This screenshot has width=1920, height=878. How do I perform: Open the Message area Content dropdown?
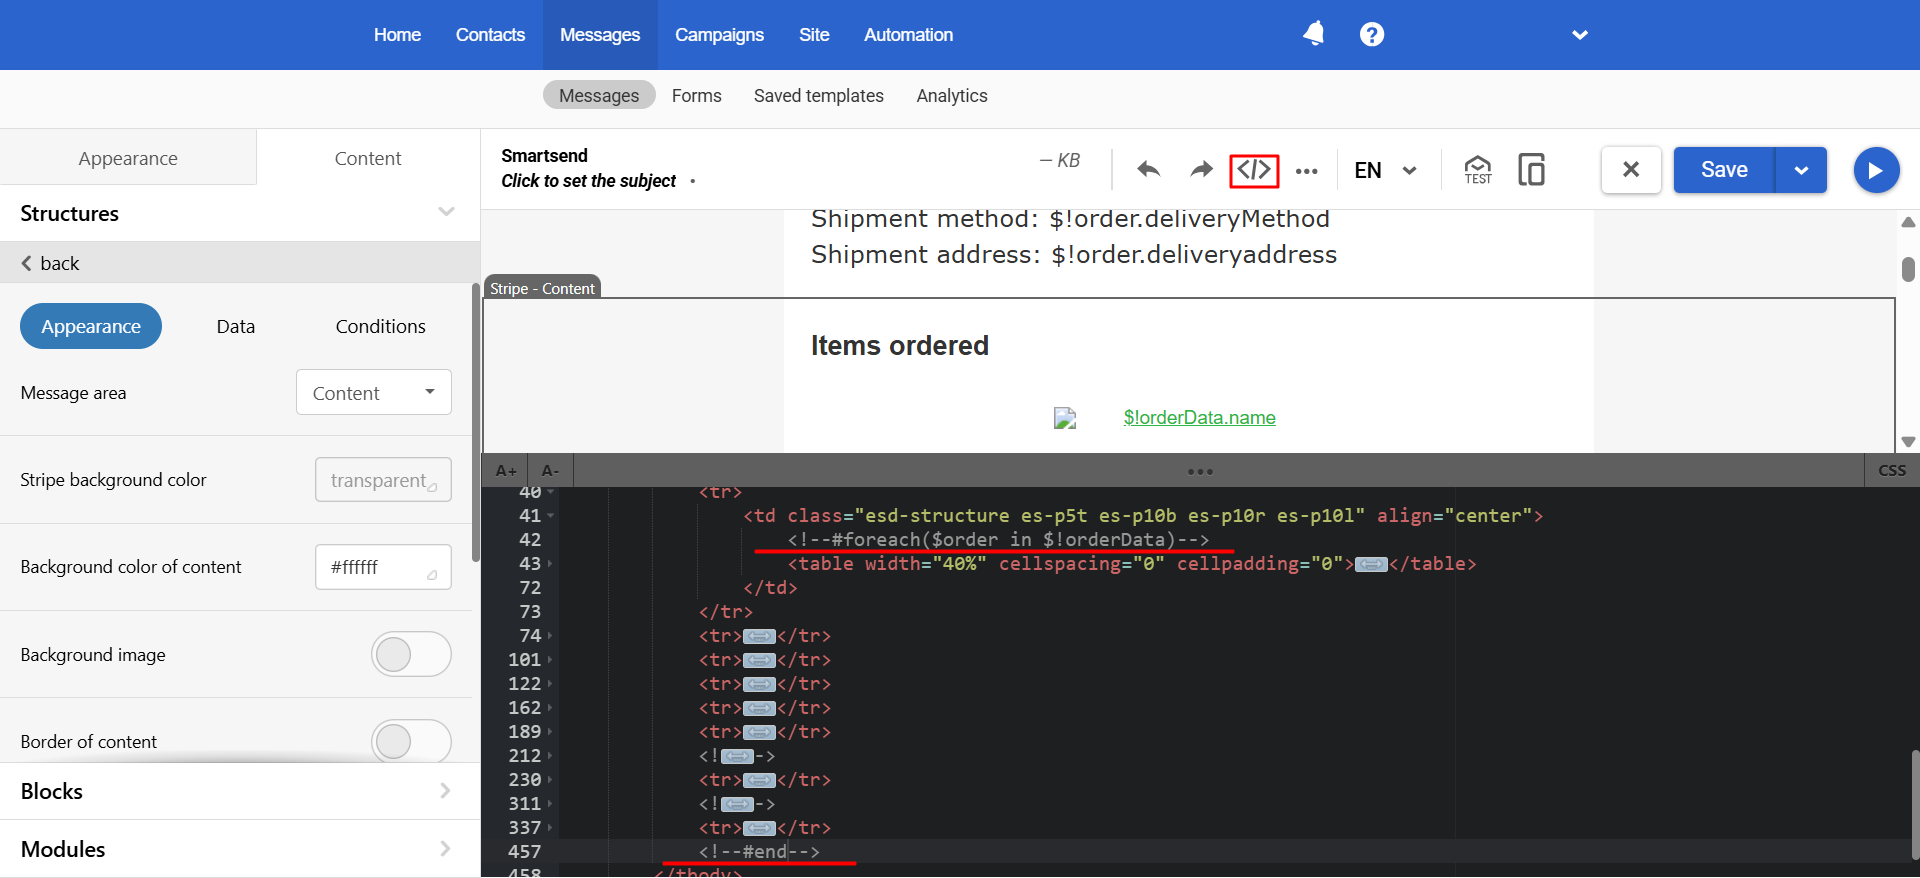pyautogui.click(x=374, y=392)
